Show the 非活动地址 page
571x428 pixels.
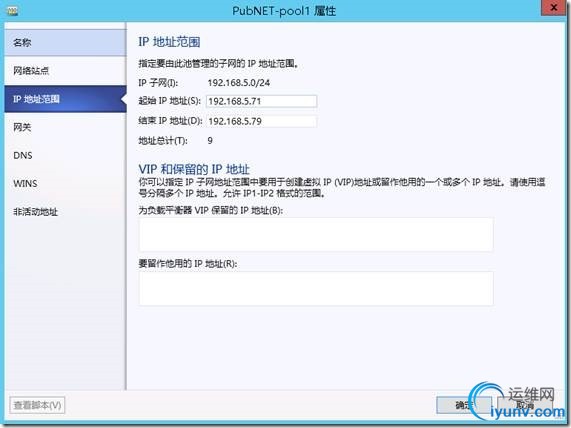coord(65,212)
